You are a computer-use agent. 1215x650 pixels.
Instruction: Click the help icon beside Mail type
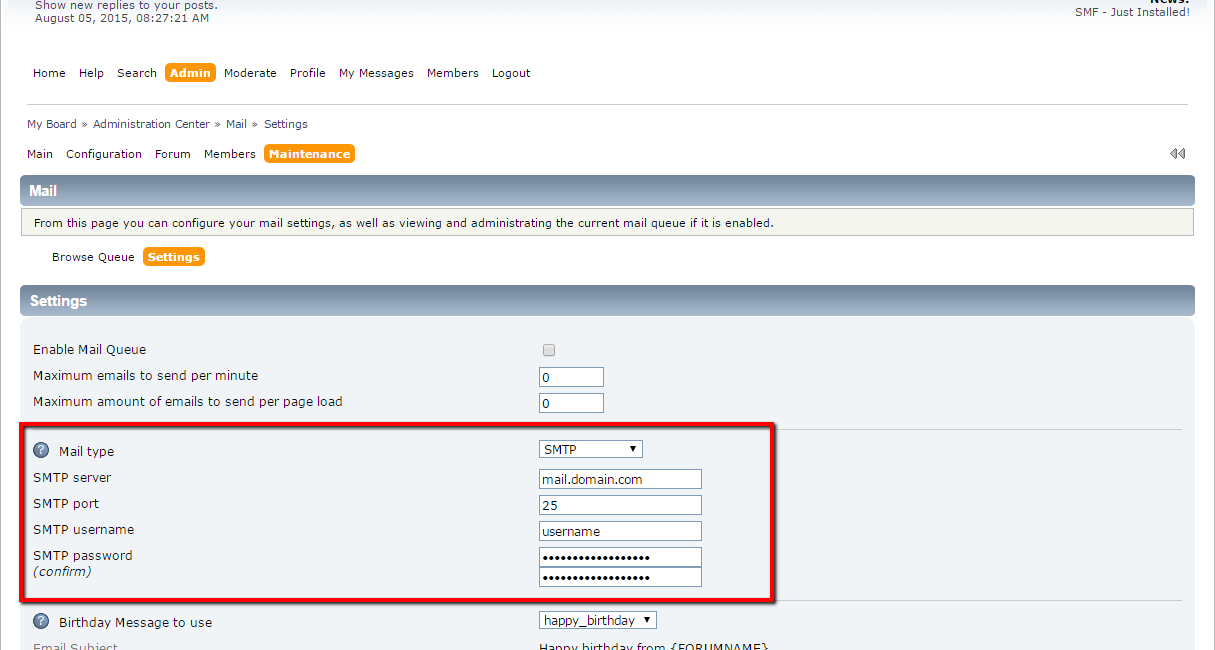[x=40, y=449]
